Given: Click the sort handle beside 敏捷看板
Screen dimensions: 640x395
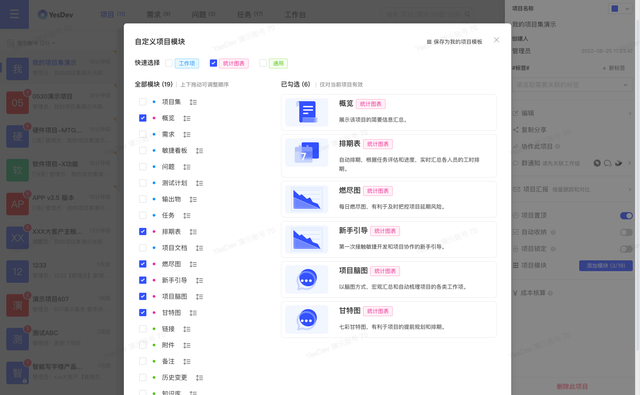Looking at the screenshot, I should point(199,151).
